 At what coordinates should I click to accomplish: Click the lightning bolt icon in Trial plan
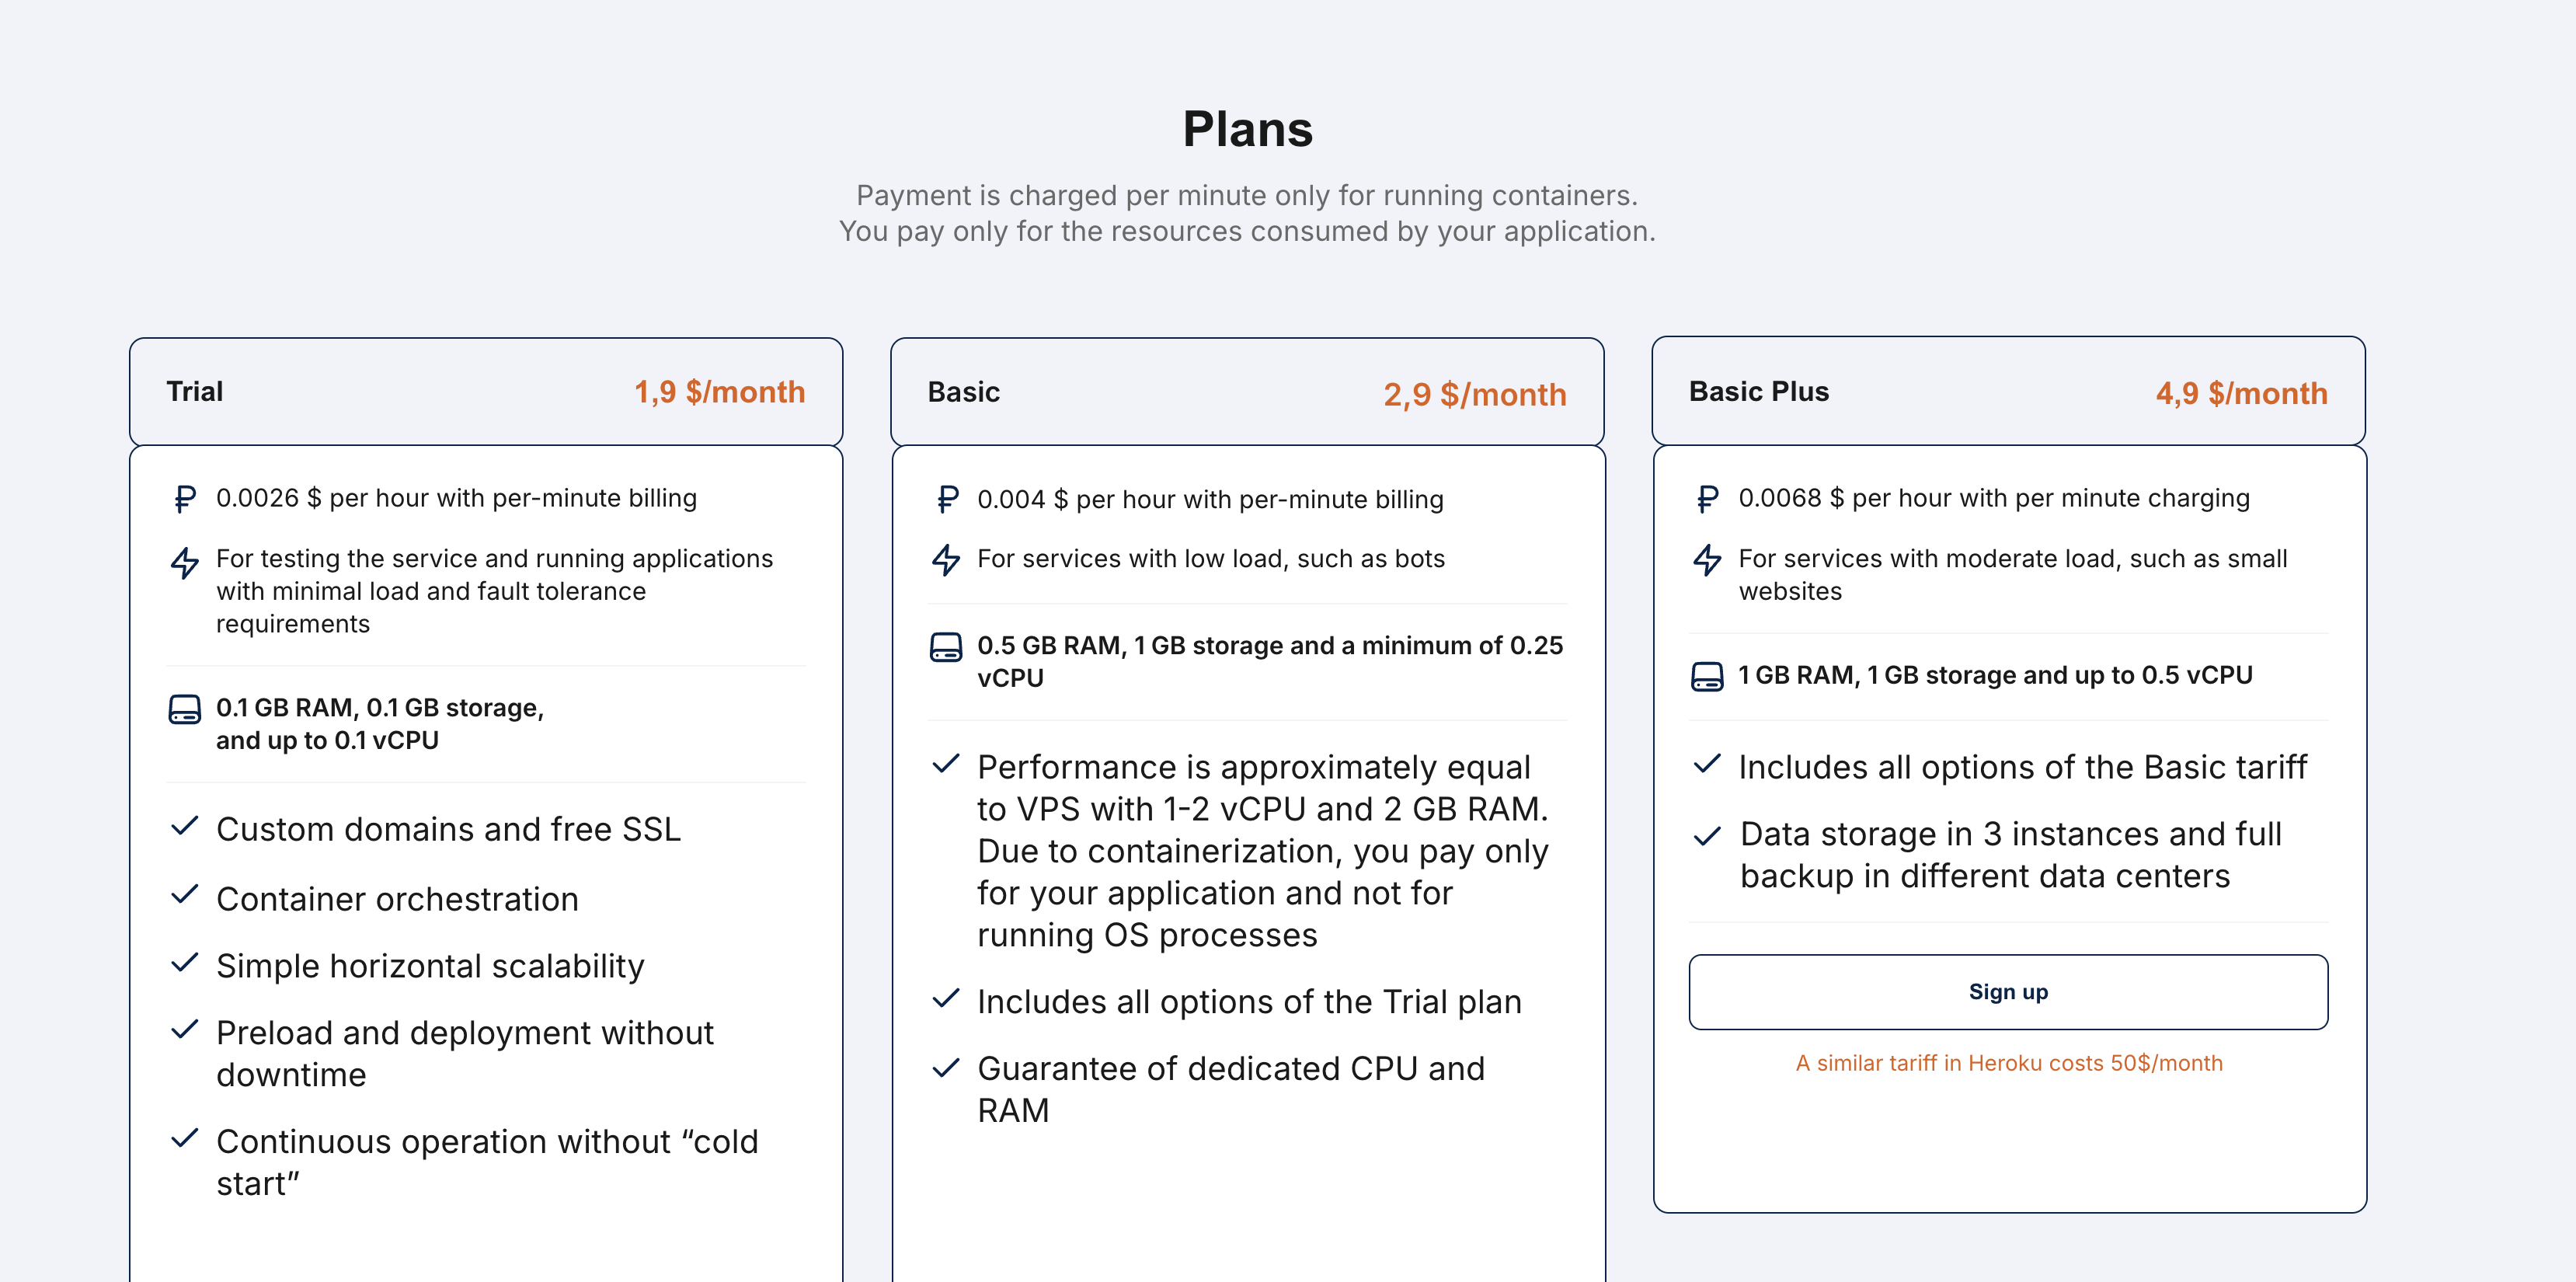(185, 562)
